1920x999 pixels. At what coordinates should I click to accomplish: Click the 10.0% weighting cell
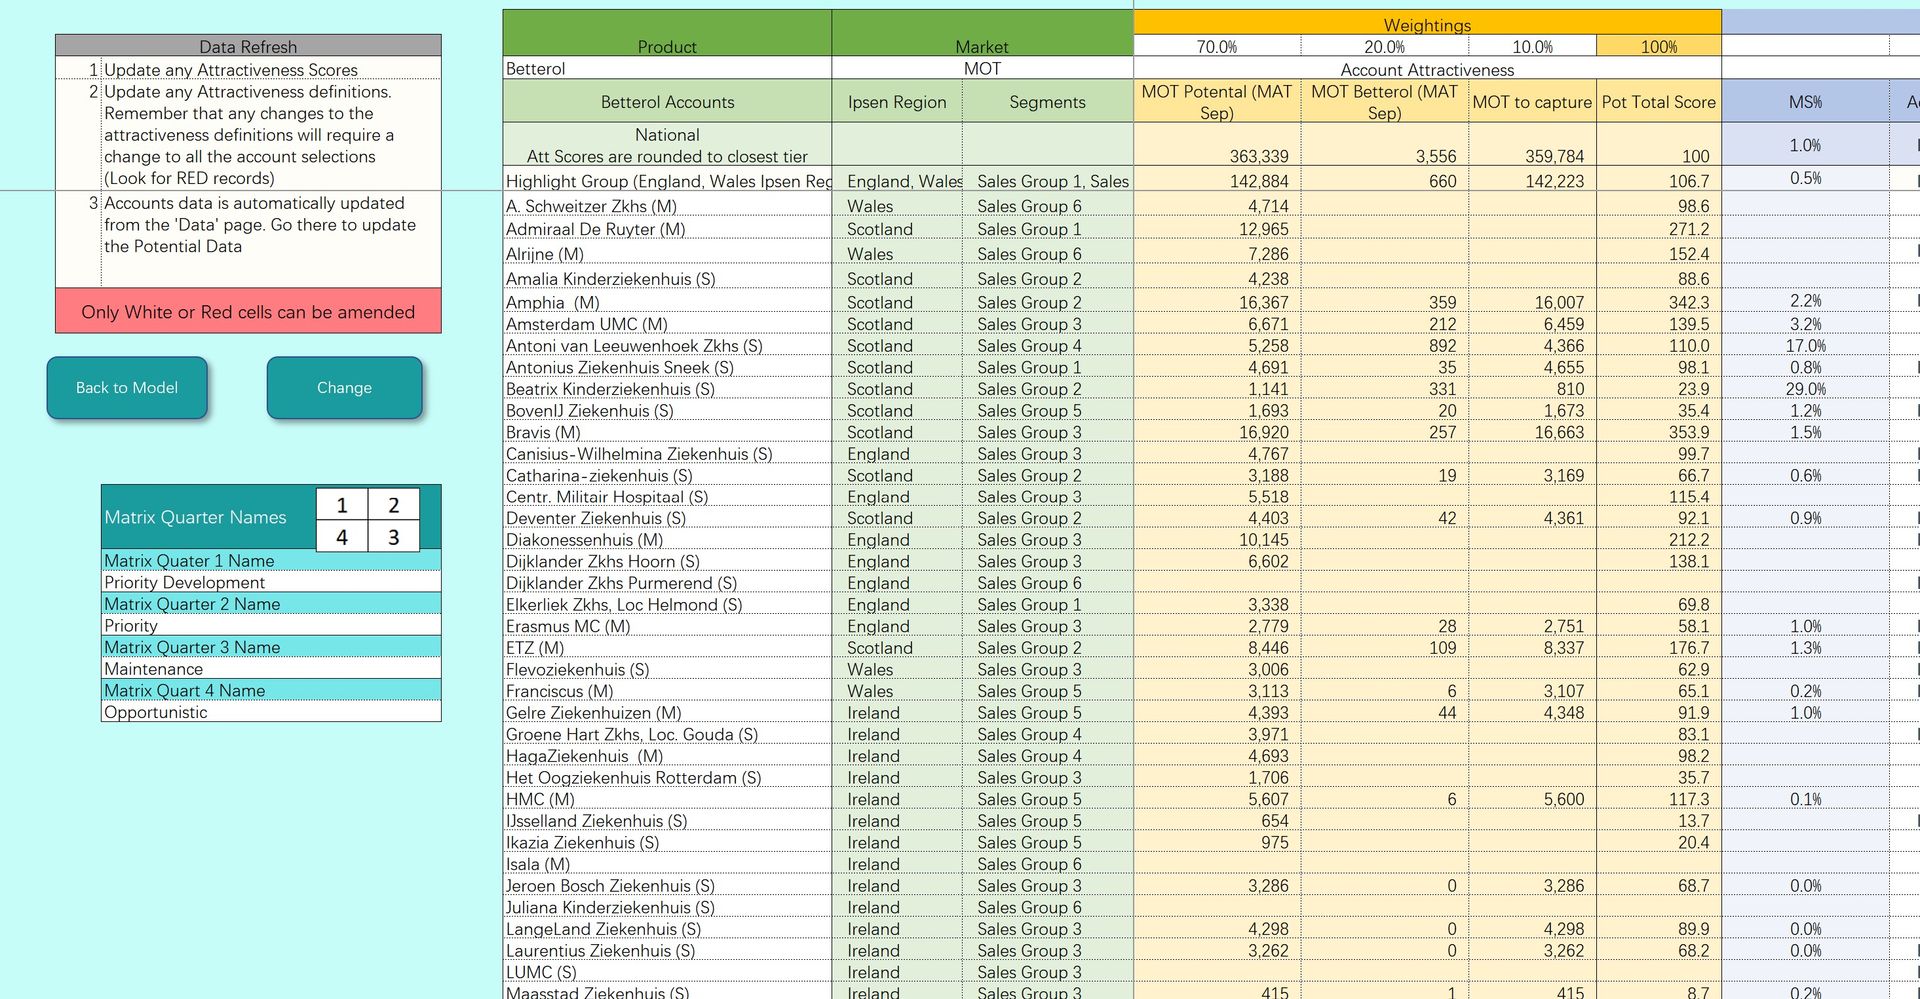pyautogui.click(x=1533, y=46)
